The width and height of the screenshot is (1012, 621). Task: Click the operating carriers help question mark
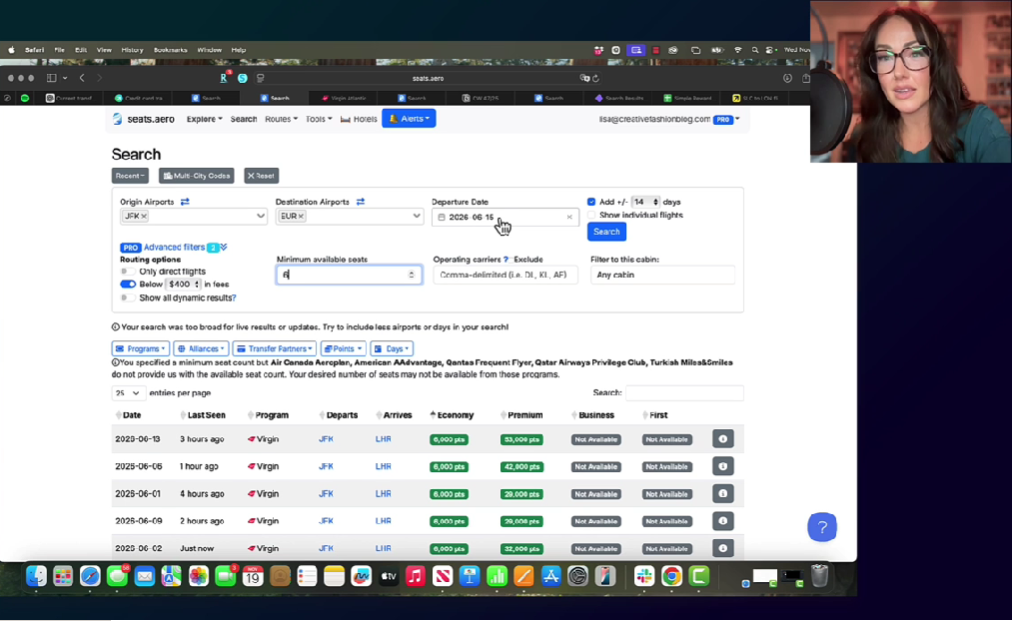point(506,260)
